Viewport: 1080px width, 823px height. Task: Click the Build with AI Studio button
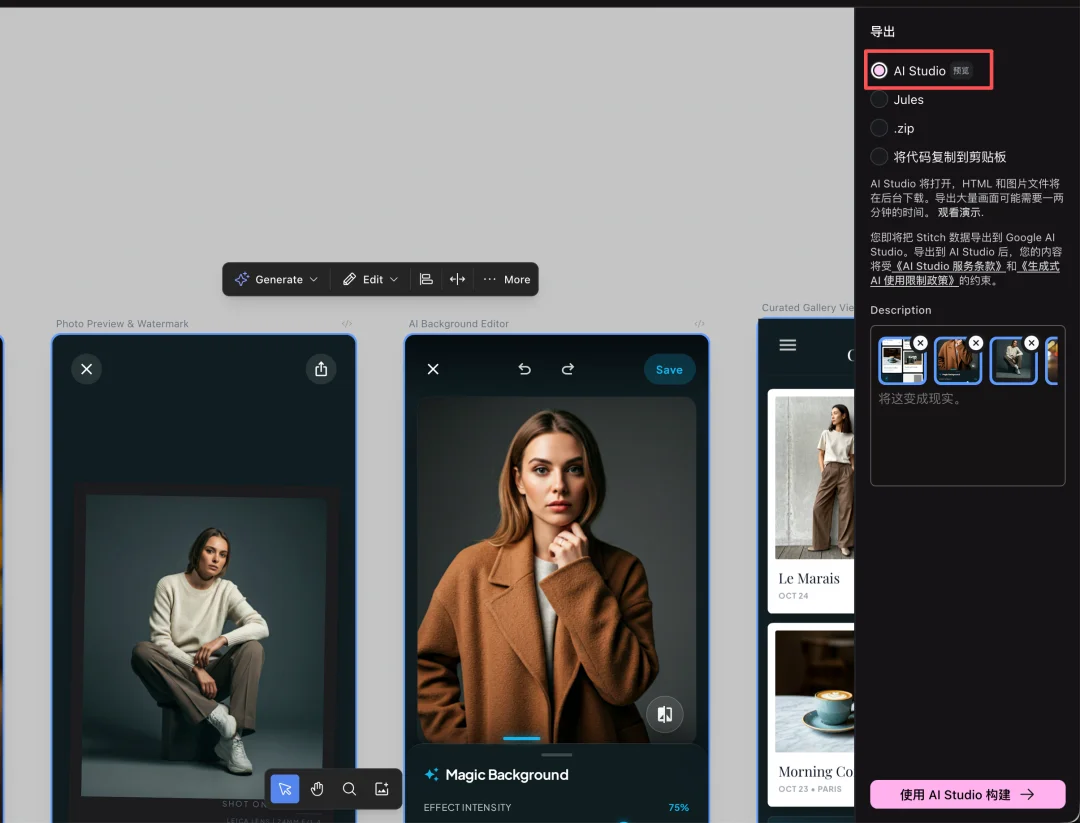(967, 795)
